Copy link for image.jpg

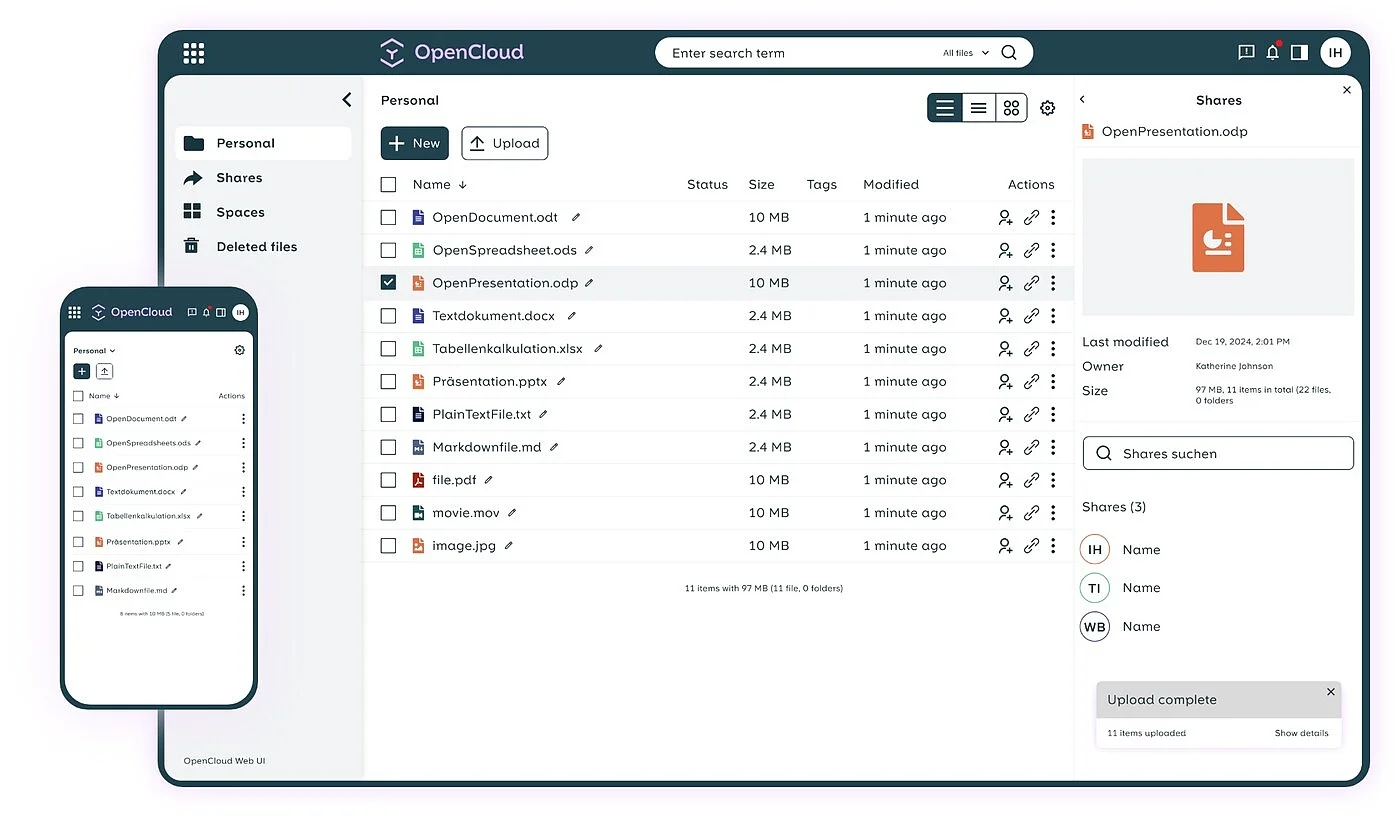click(x=1031, y=546)
